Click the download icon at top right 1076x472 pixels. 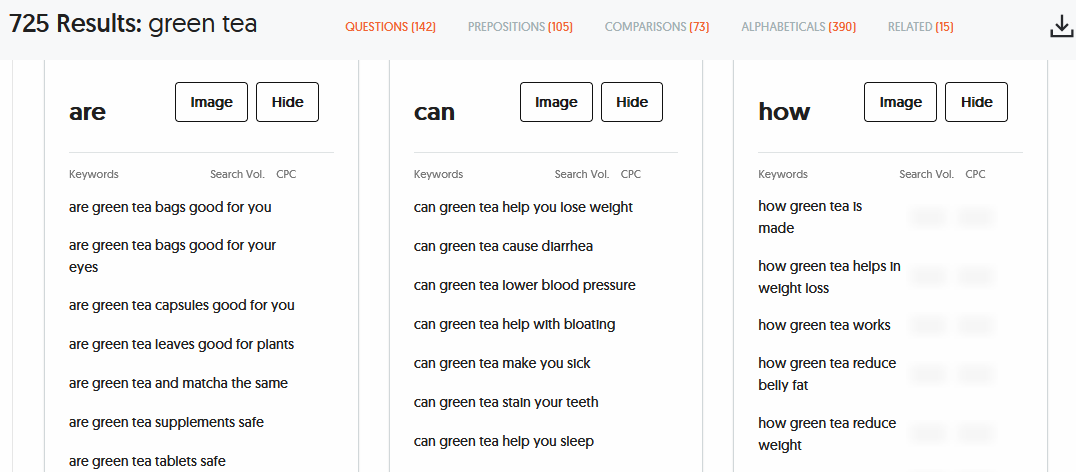[1061, 28]
